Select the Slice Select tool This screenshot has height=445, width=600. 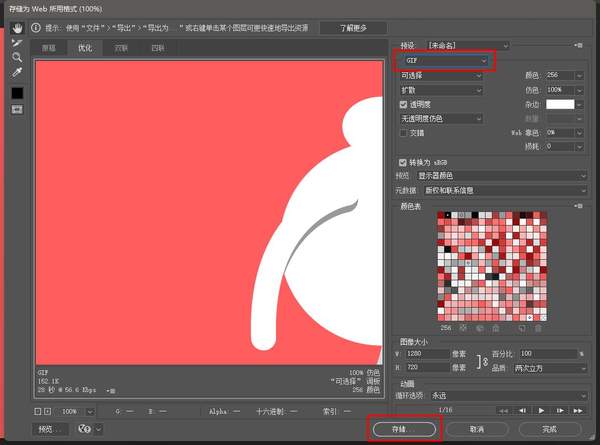click(x=17, y=43)
